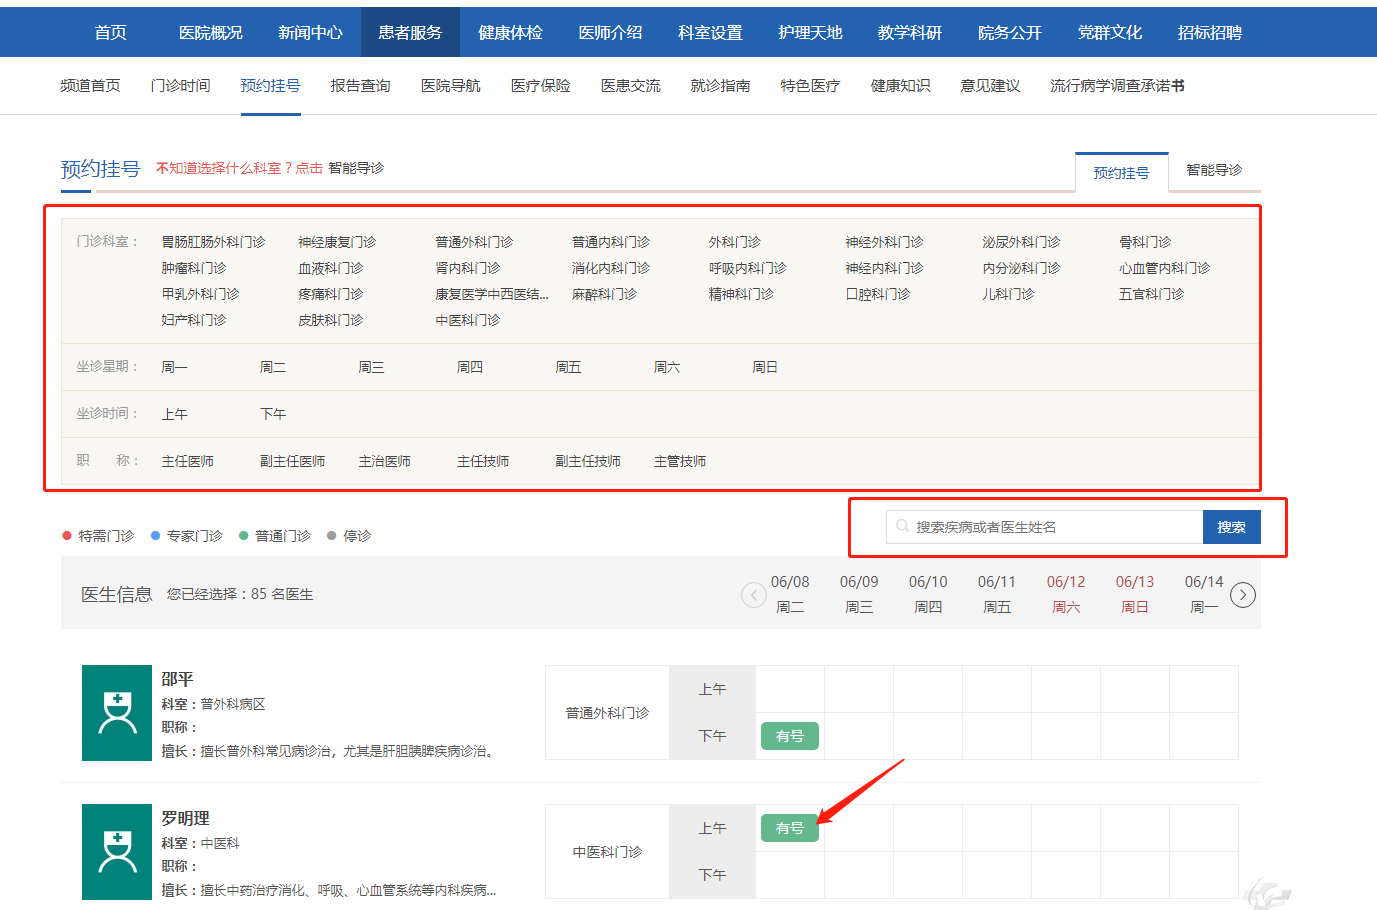Open 教学科研 menu
Screen dimensions: 1377x910
click(910, 32)
